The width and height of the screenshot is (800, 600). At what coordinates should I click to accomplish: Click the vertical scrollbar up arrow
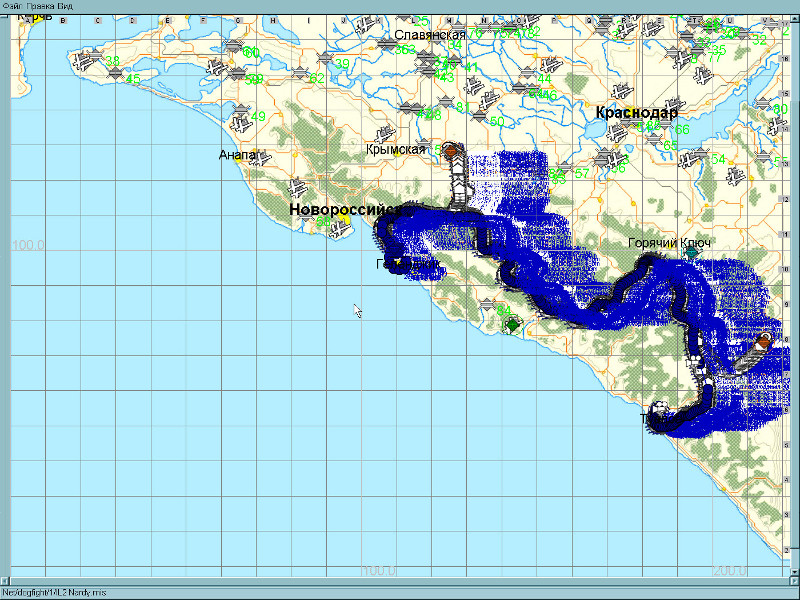794,18
